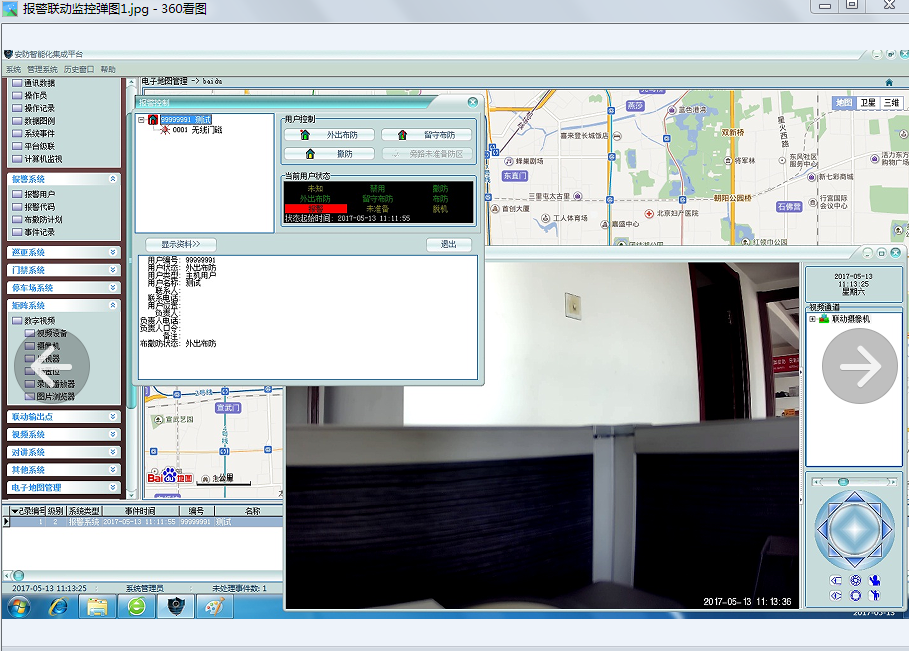
Task: Click the home icon above the map
Action: [889, 82]
